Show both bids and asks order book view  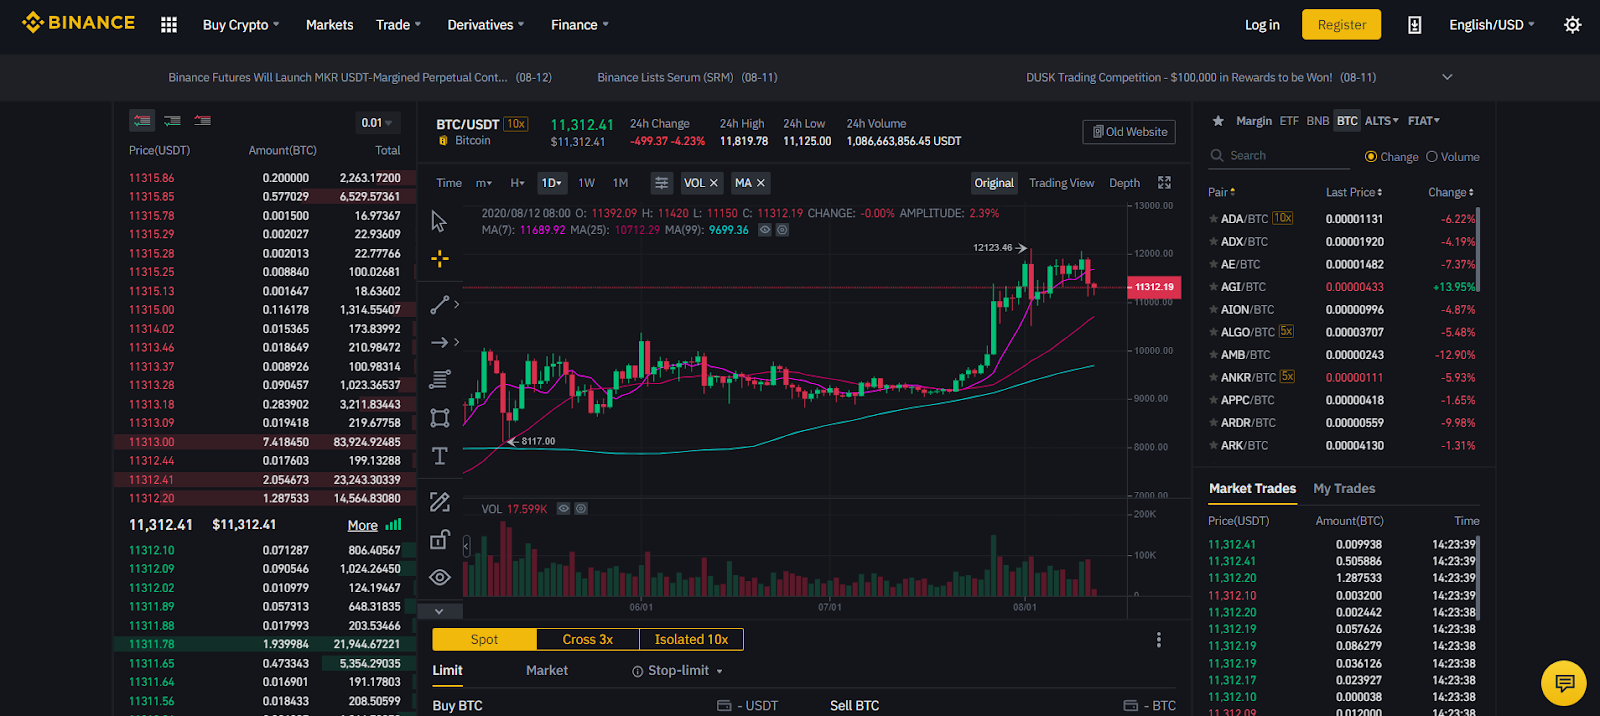[x=142, y=121]
